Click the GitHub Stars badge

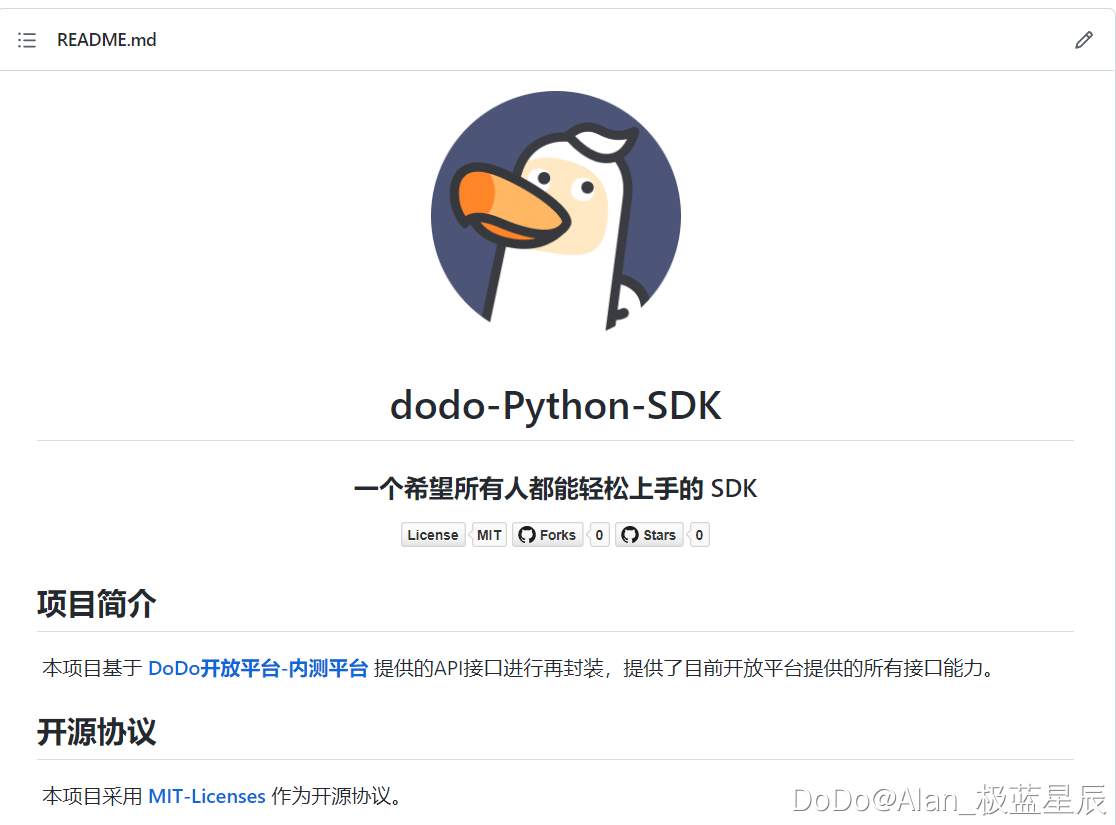(649, 535)
